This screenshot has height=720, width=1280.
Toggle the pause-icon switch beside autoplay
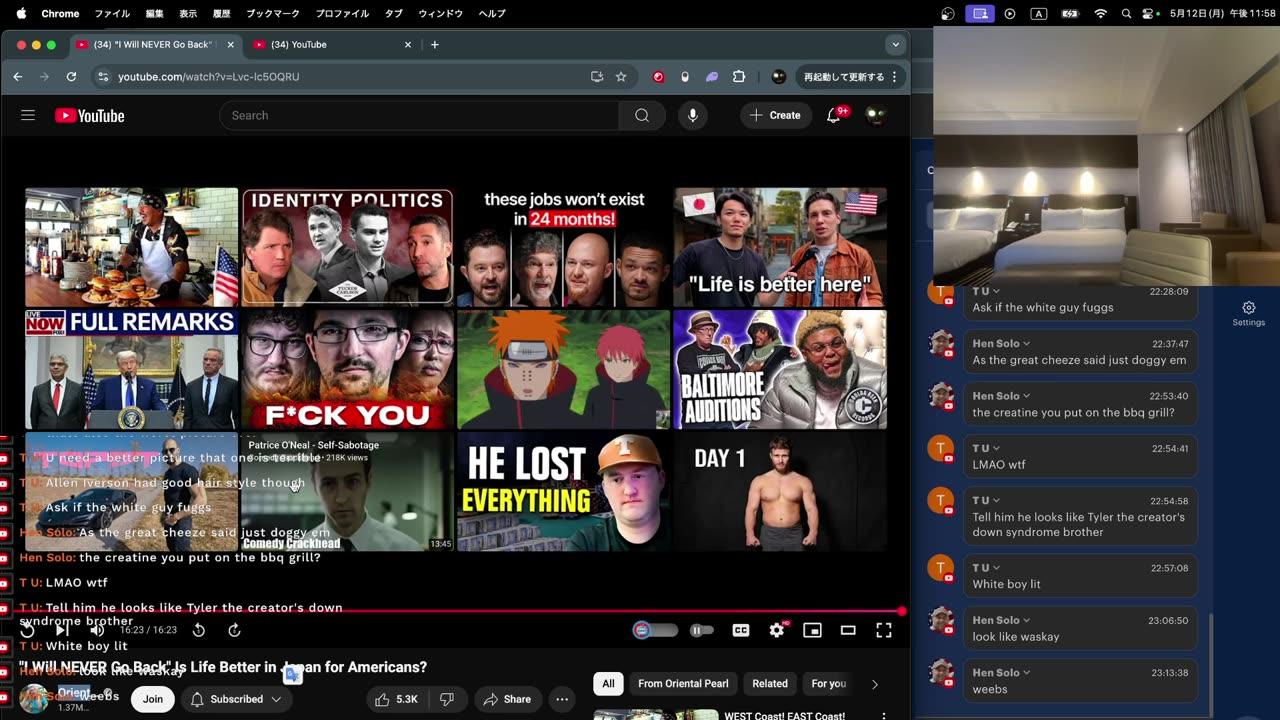click(702, 630)
